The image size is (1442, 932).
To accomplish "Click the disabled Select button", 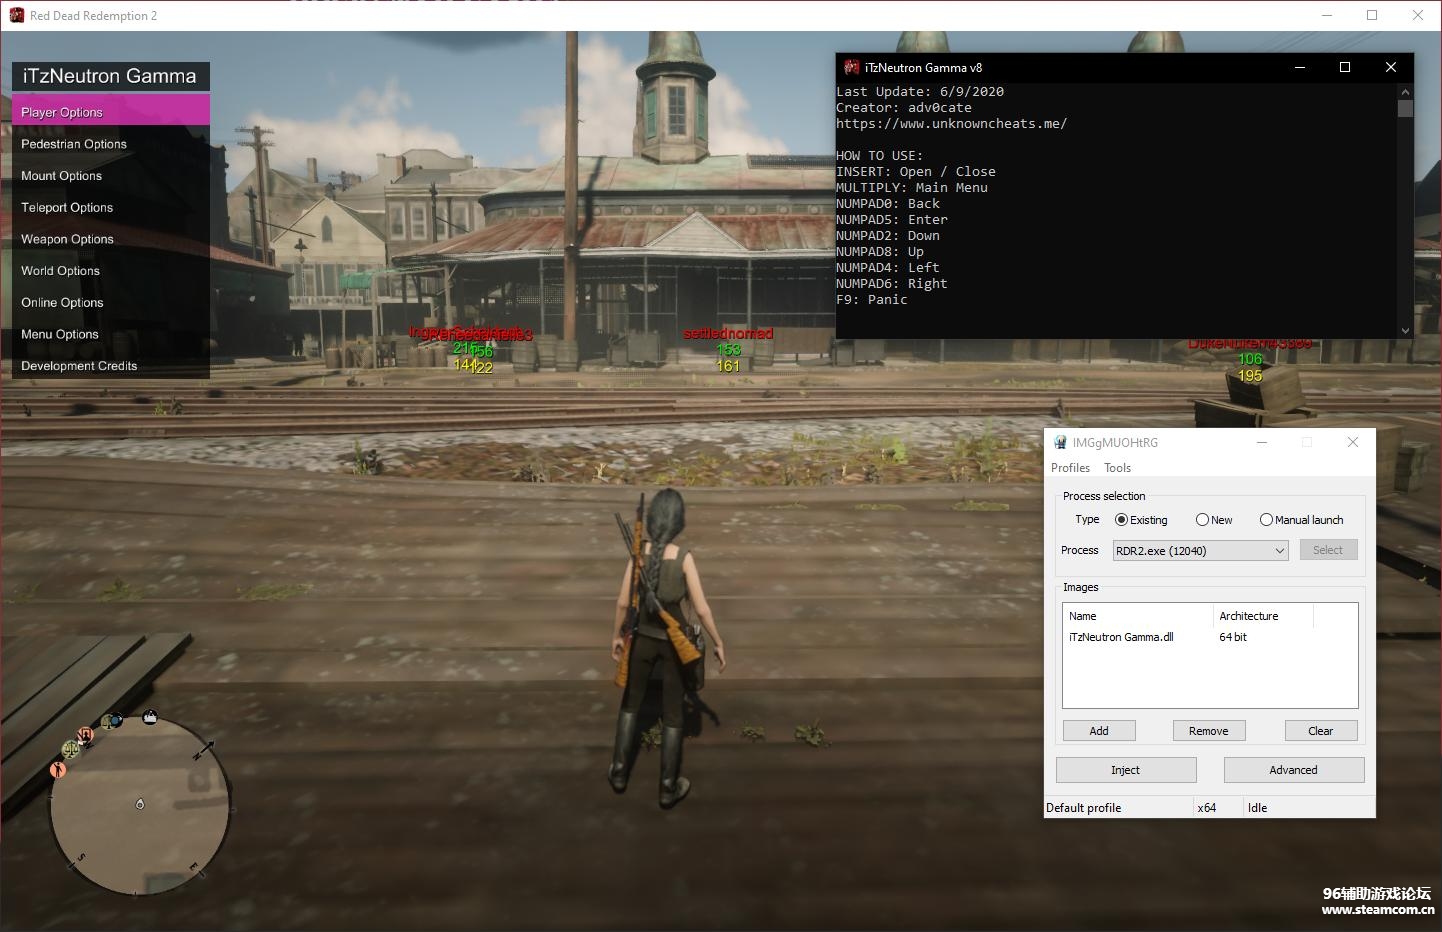I will [x=1328, y=550].
